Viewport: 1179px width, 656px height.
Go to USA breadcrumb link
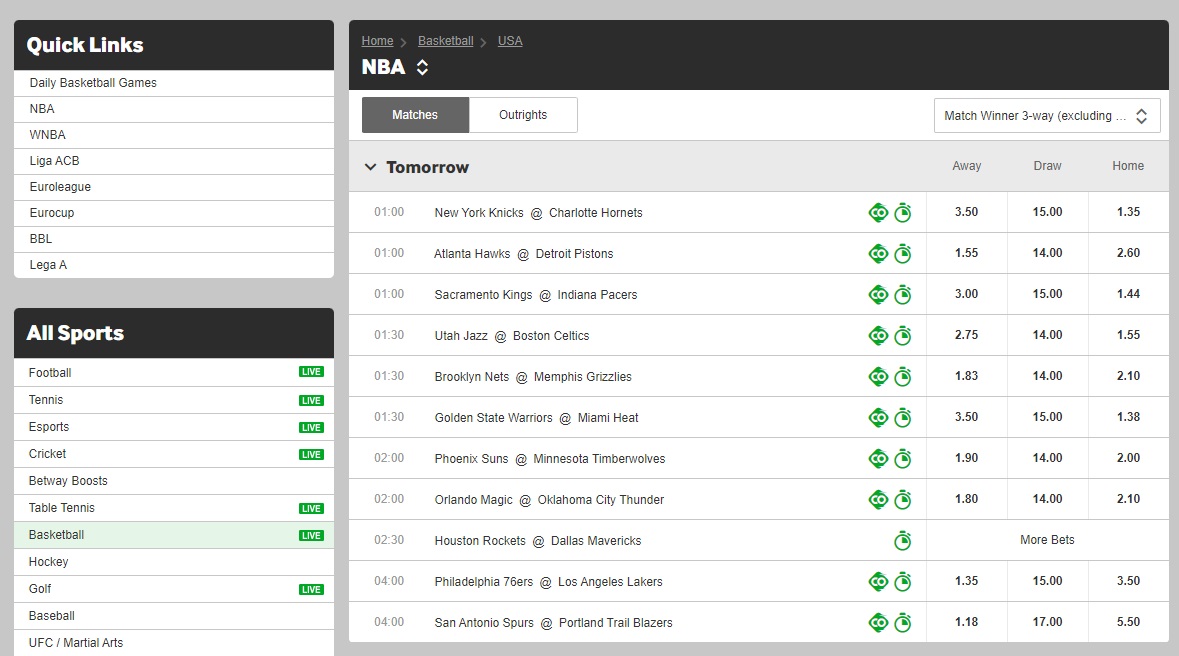point(510,41)
